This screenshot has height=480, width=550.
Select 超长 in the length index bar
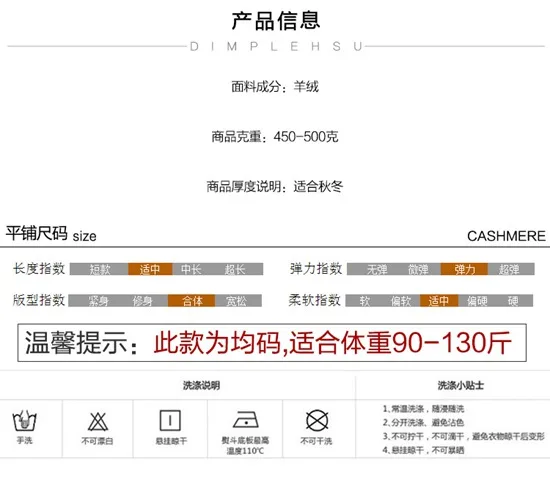(235, 269)
